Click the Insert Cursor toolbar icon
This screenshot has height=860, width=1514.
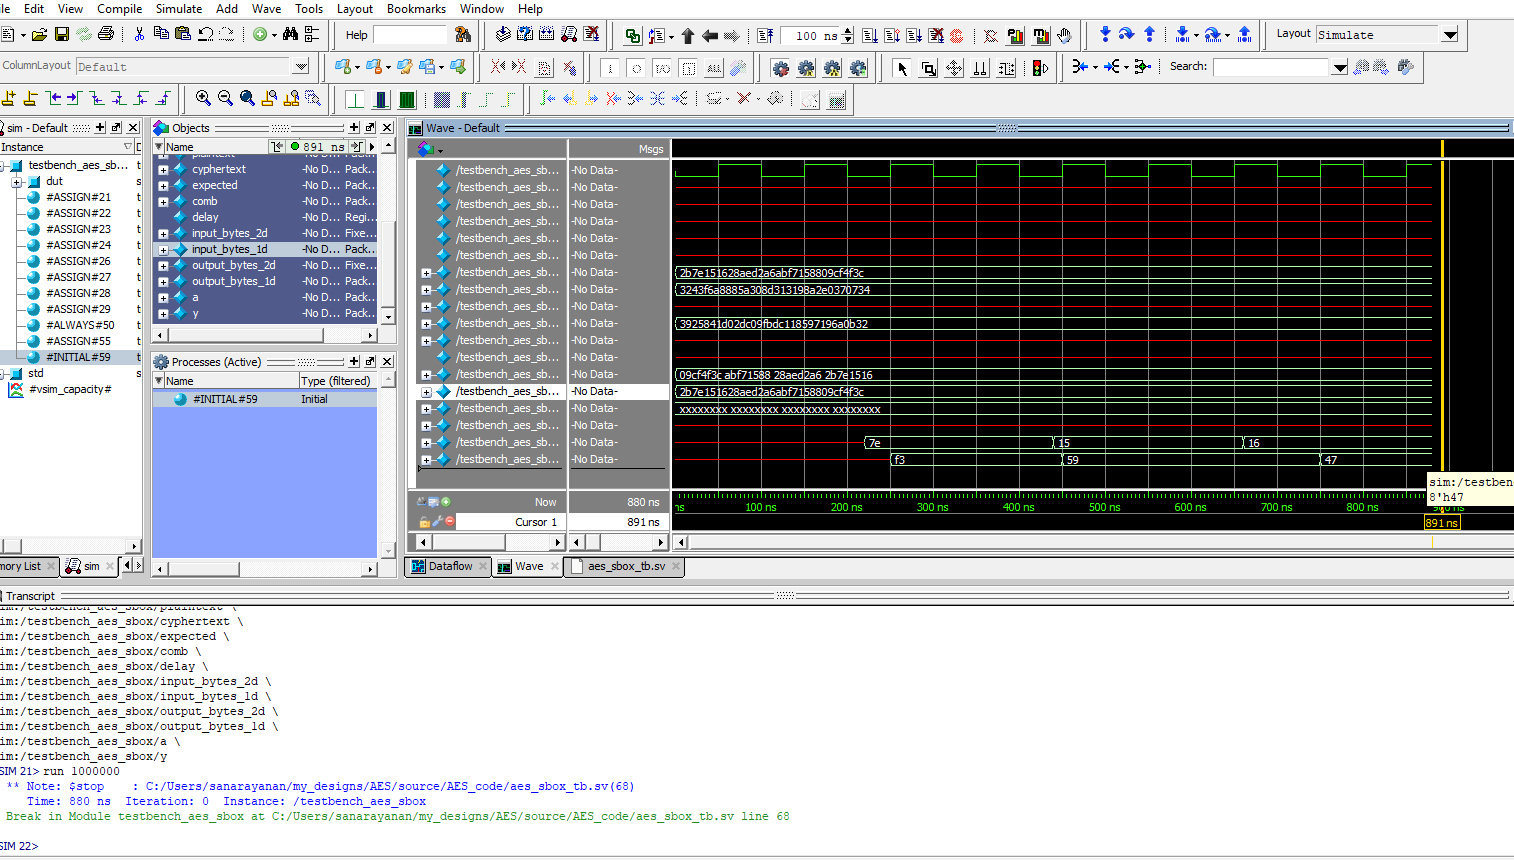(9, 98)
